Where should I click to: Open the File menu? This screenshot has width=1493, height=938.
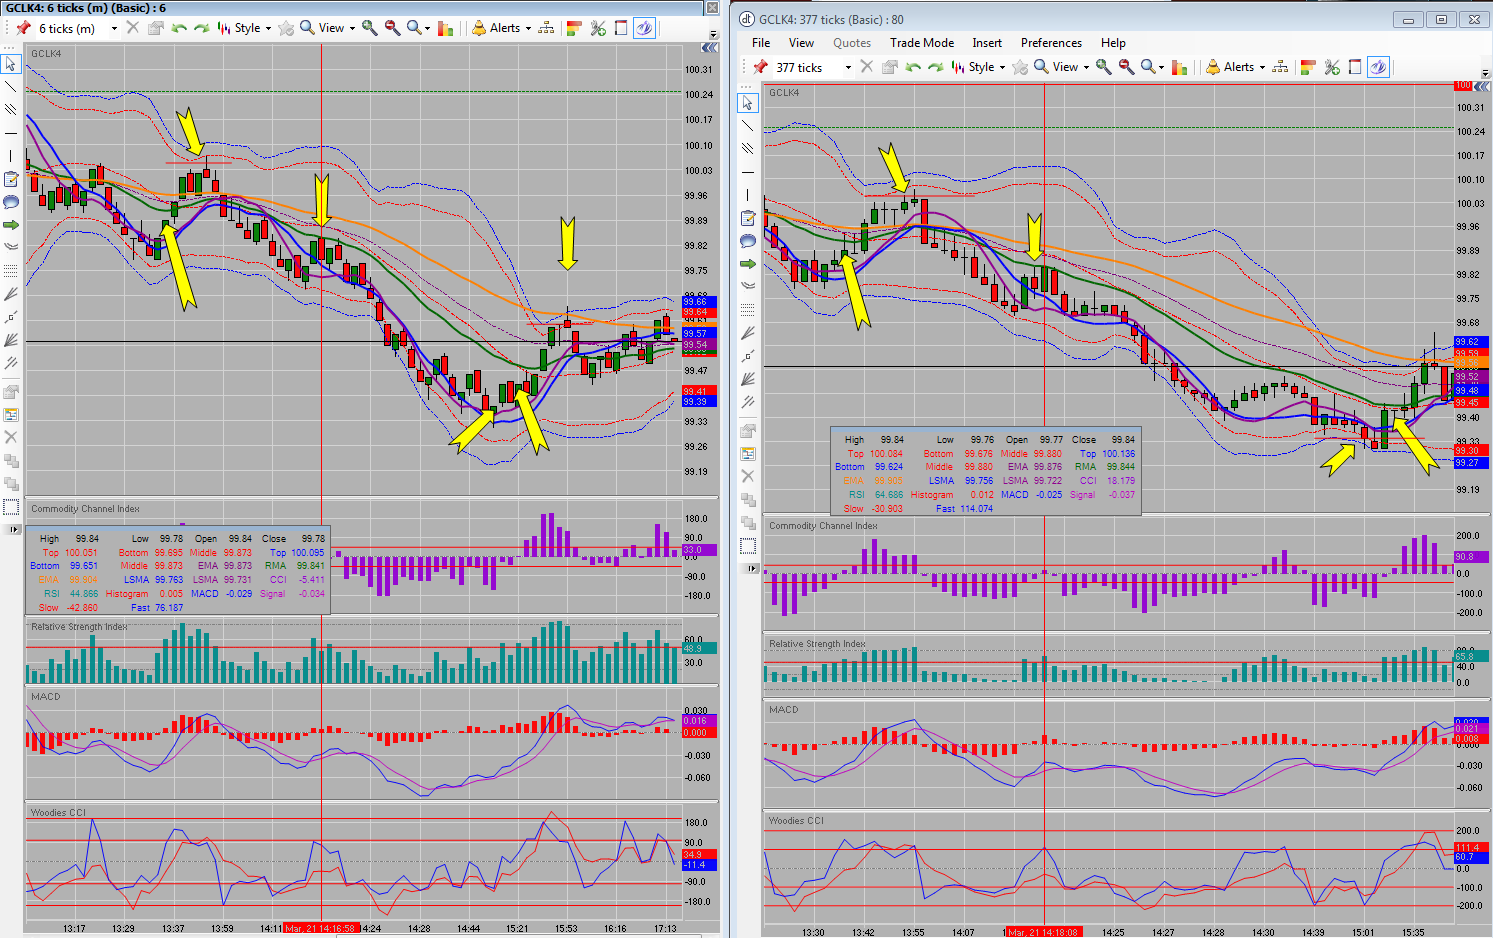tap(761, 43)
